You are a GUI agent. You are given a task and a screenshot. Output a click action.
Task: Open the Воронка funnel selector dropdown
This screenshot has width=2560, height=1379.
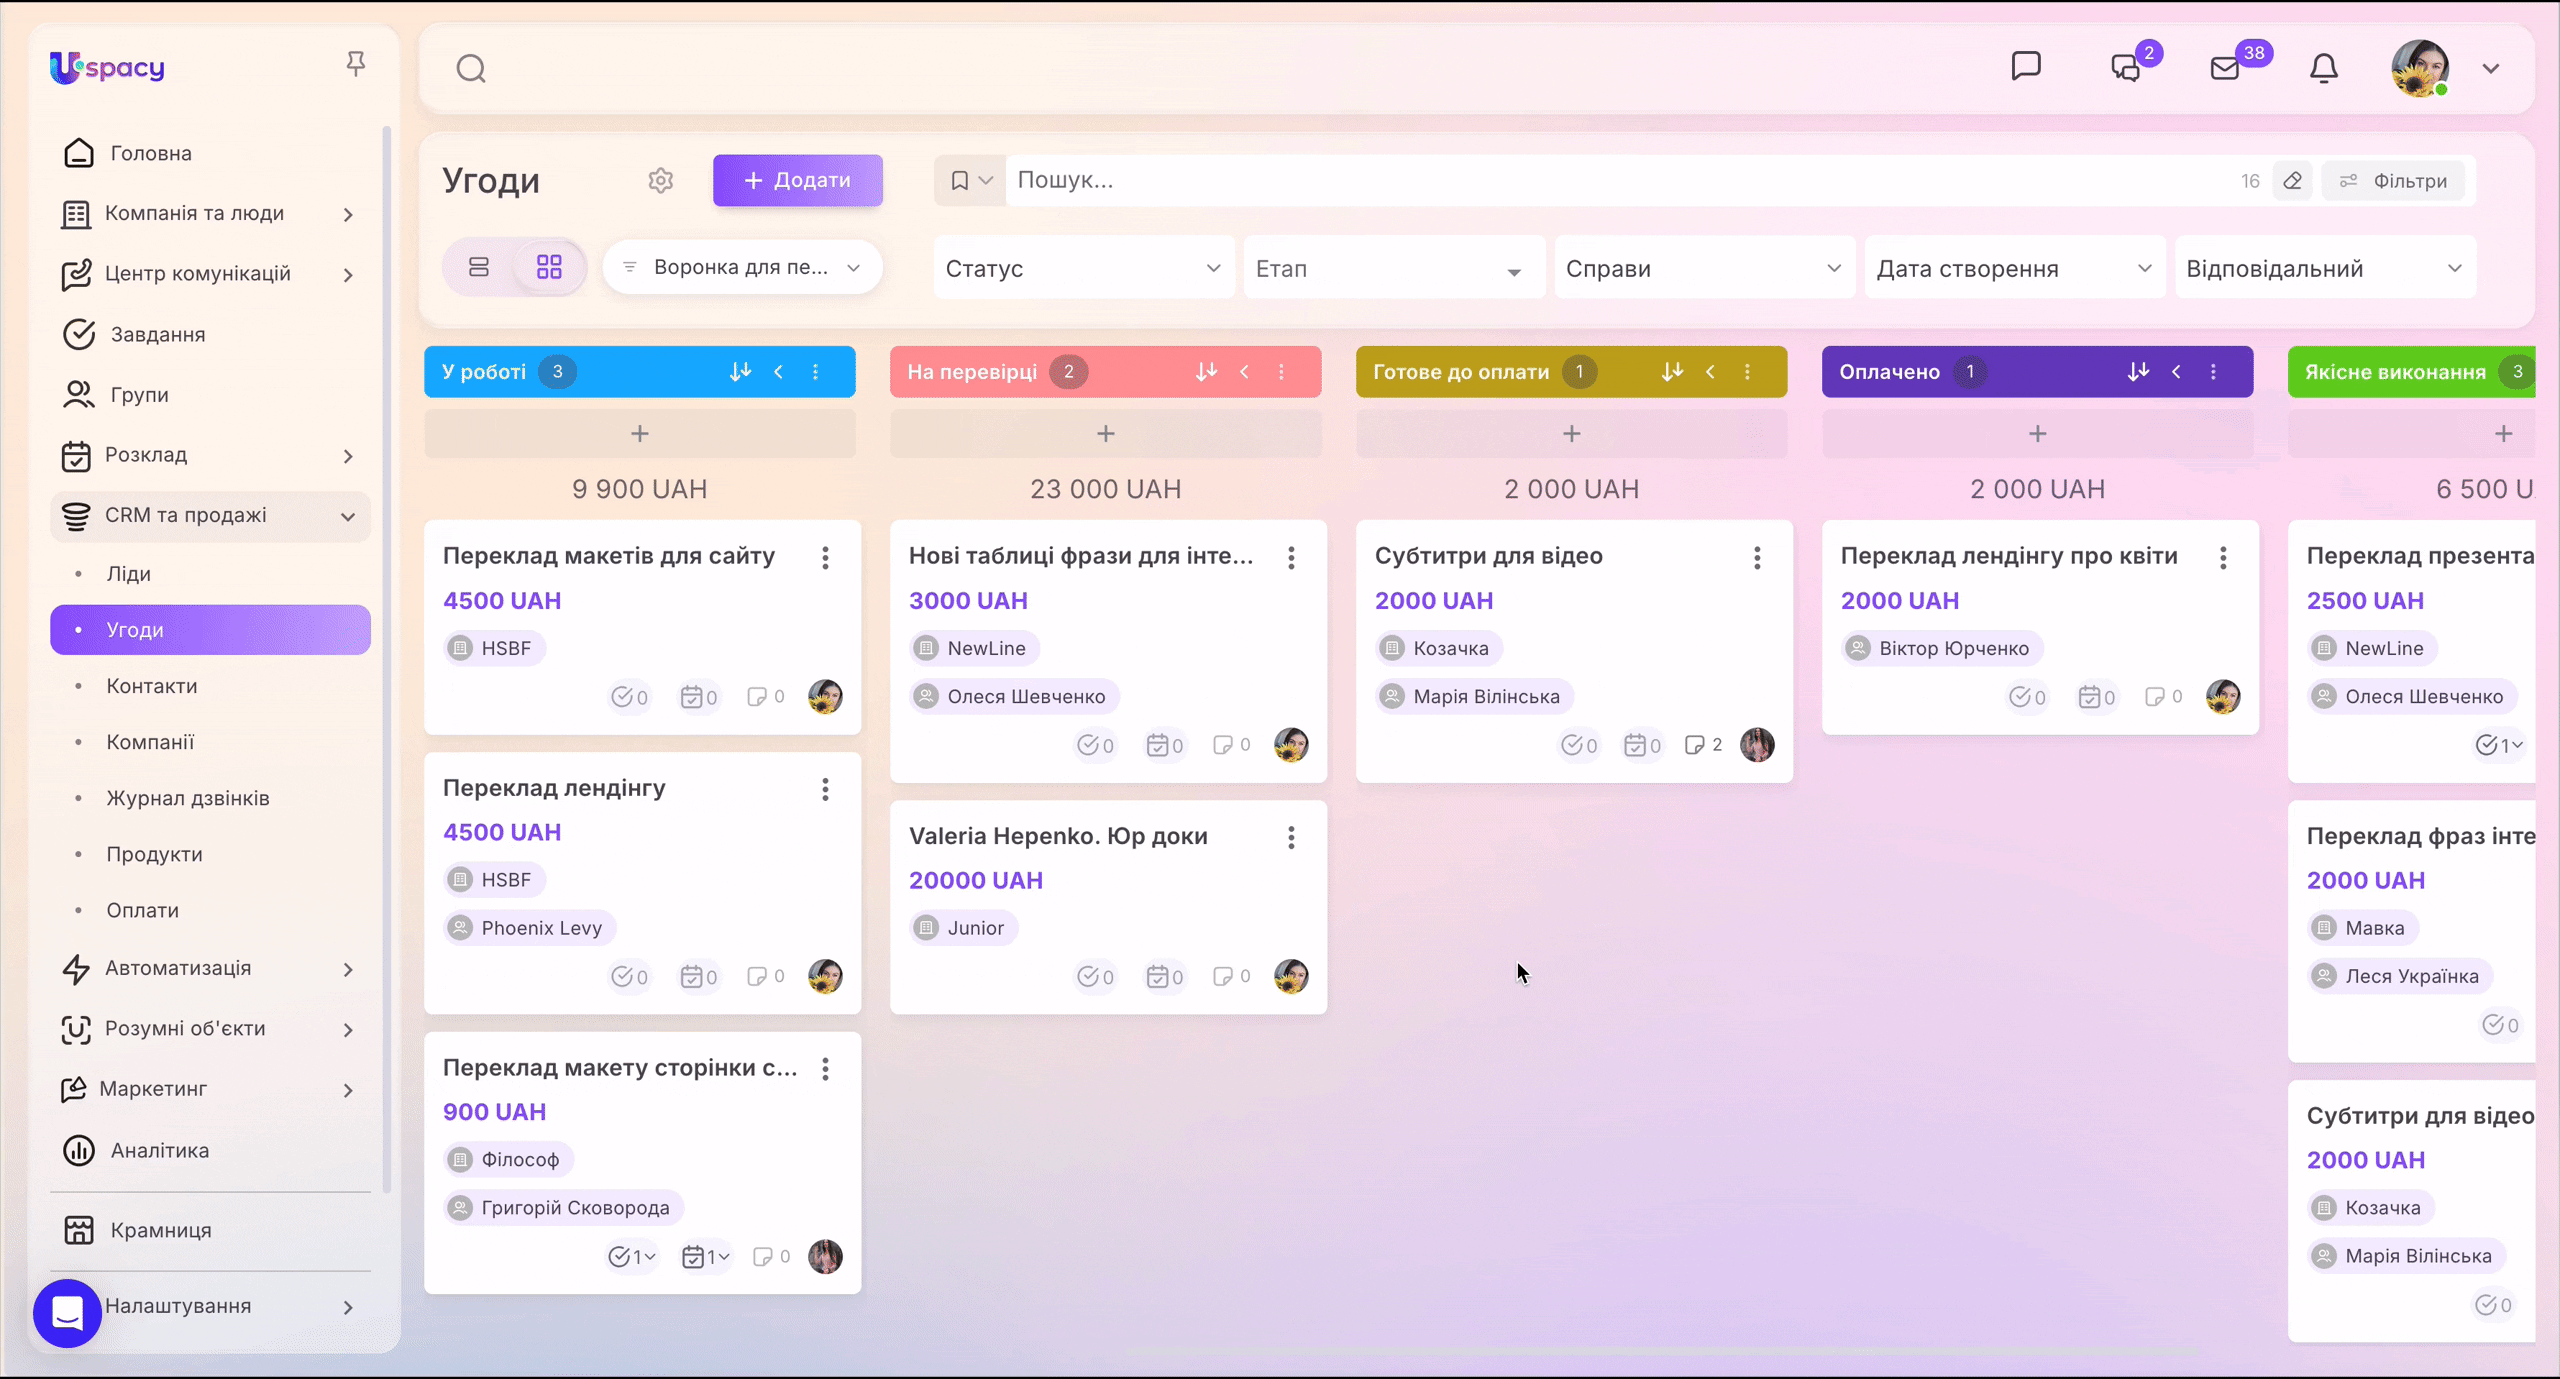point(742,267)
